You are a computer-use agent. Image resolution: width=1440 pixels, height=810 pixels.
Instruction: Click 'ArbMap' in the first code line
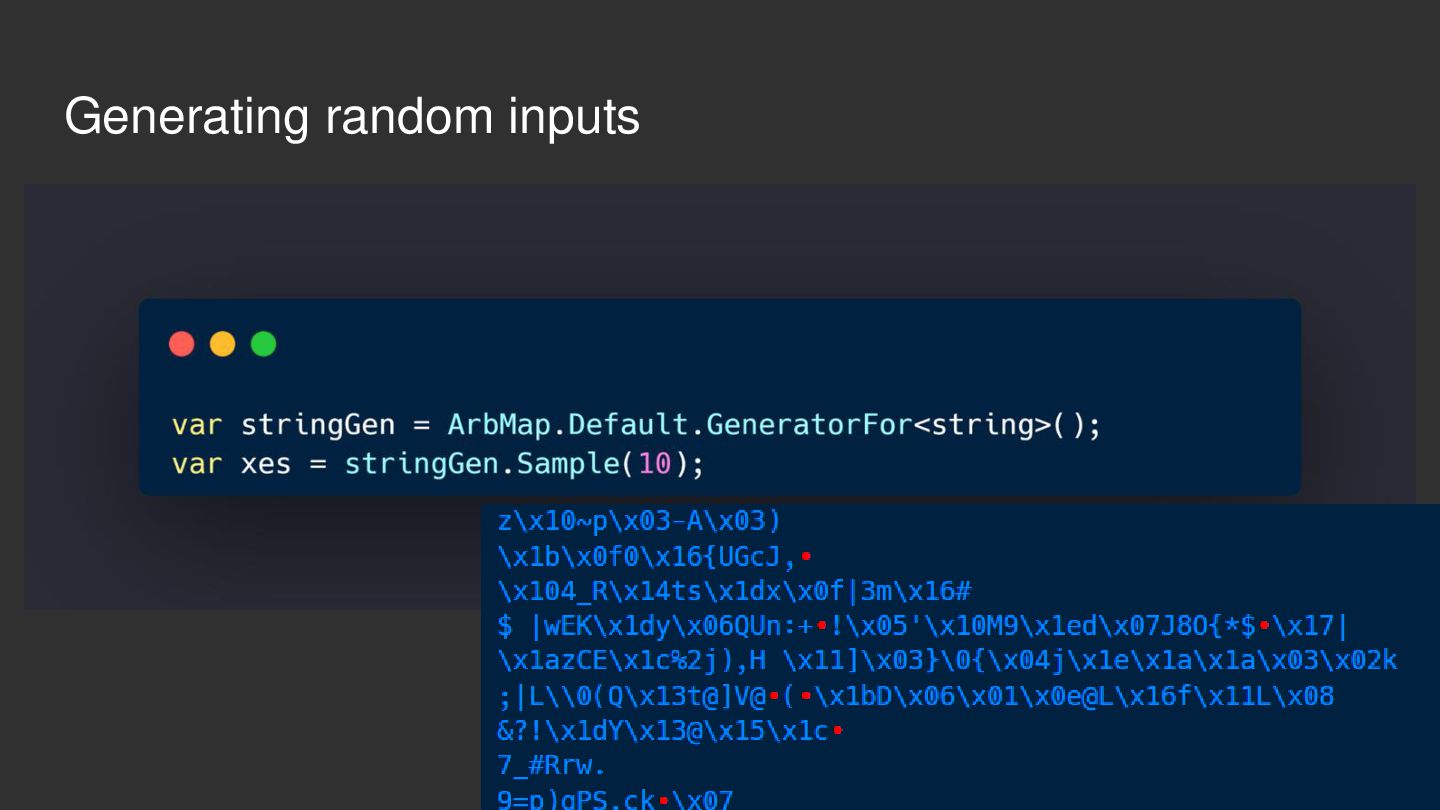pos(499,425)
